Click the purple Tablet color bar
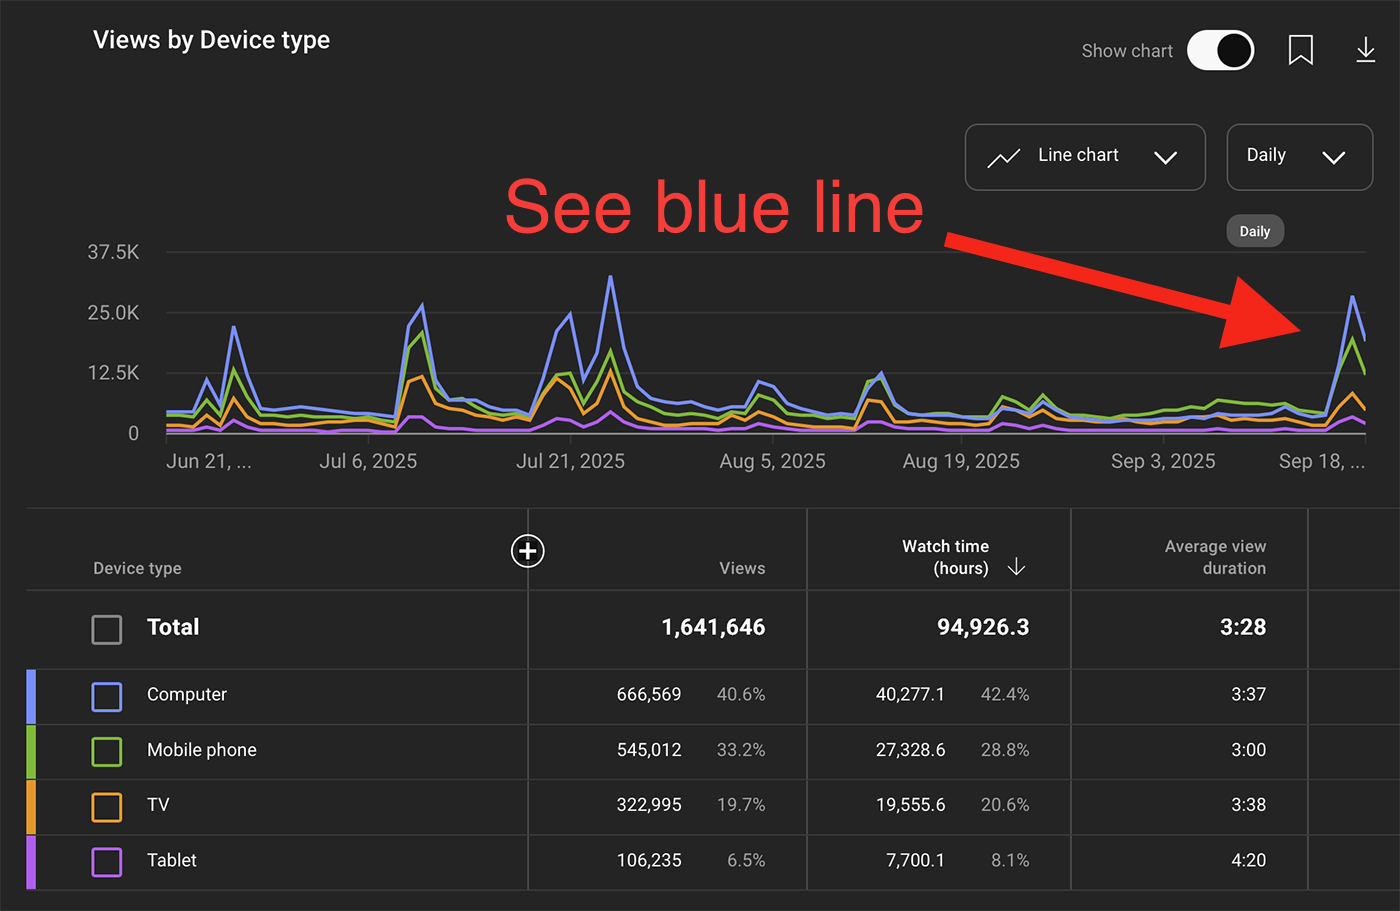Viewport: 1400px width, 911px height. [x=31, y=862]
